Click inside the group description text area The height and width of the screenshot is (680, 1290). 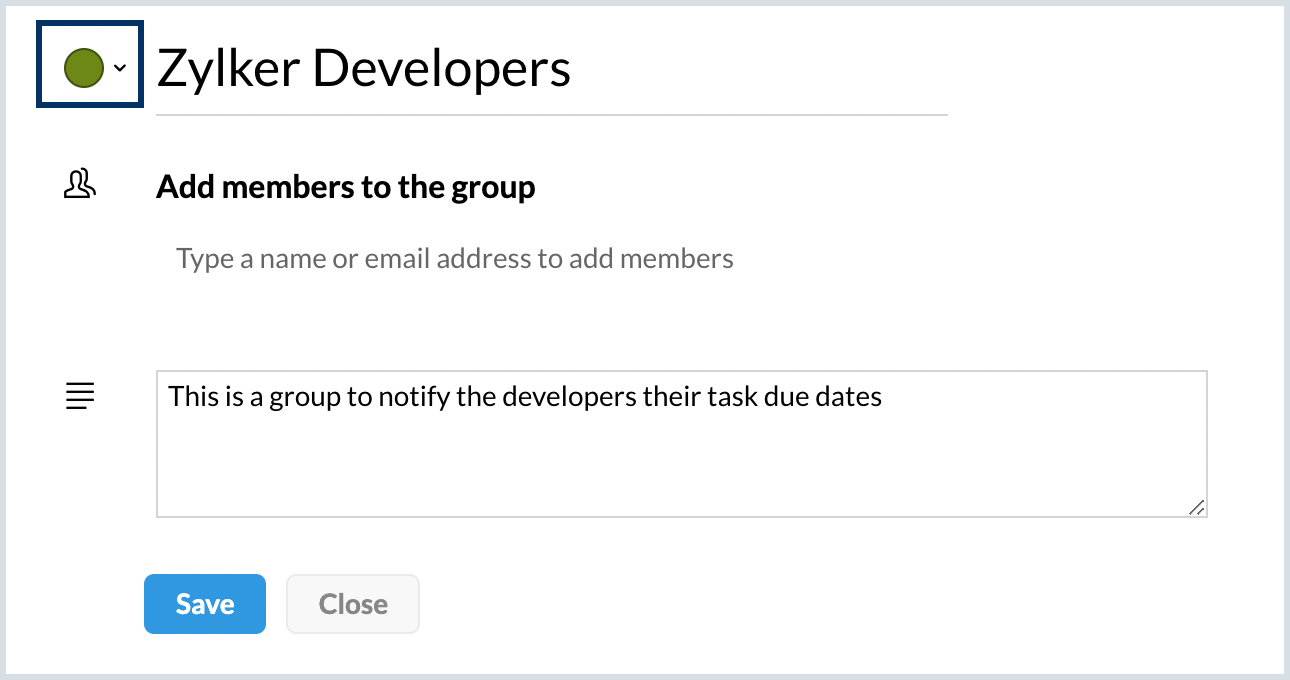pos(682,444)
